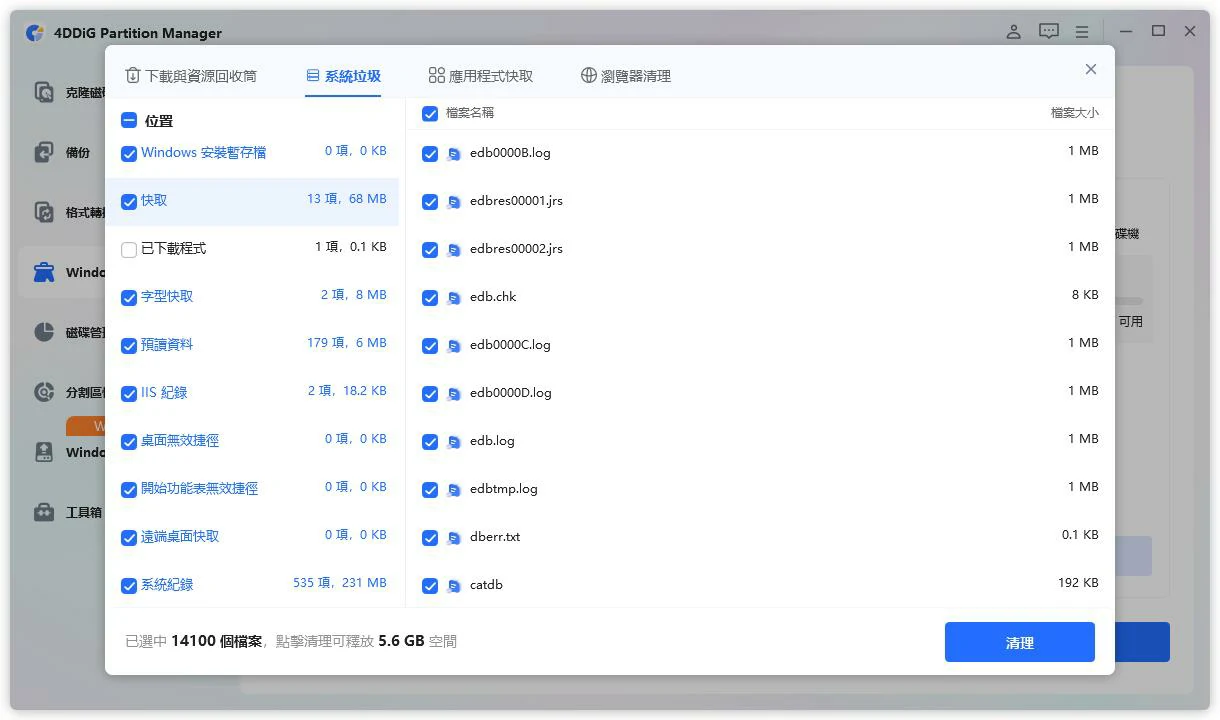Viewport: 1220px width, 720px height.
Task: Click the edb.log file name
Action: 492,441
